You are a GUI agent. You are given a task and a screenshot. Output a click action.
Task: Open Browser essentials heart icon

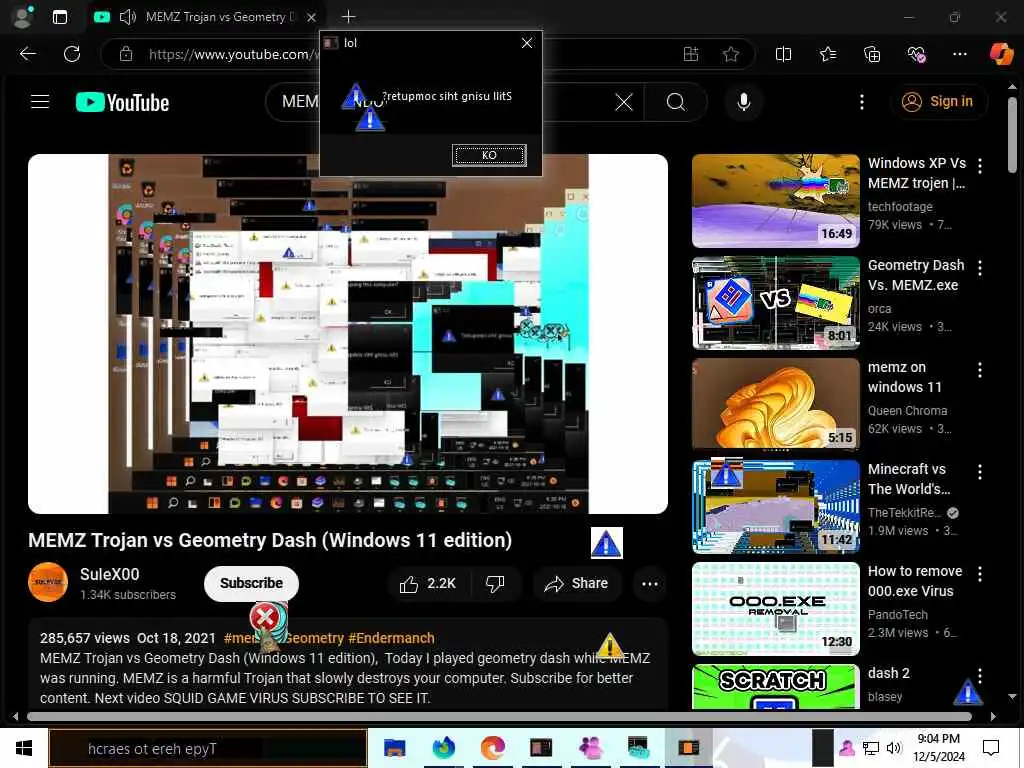tap(916, 54)
